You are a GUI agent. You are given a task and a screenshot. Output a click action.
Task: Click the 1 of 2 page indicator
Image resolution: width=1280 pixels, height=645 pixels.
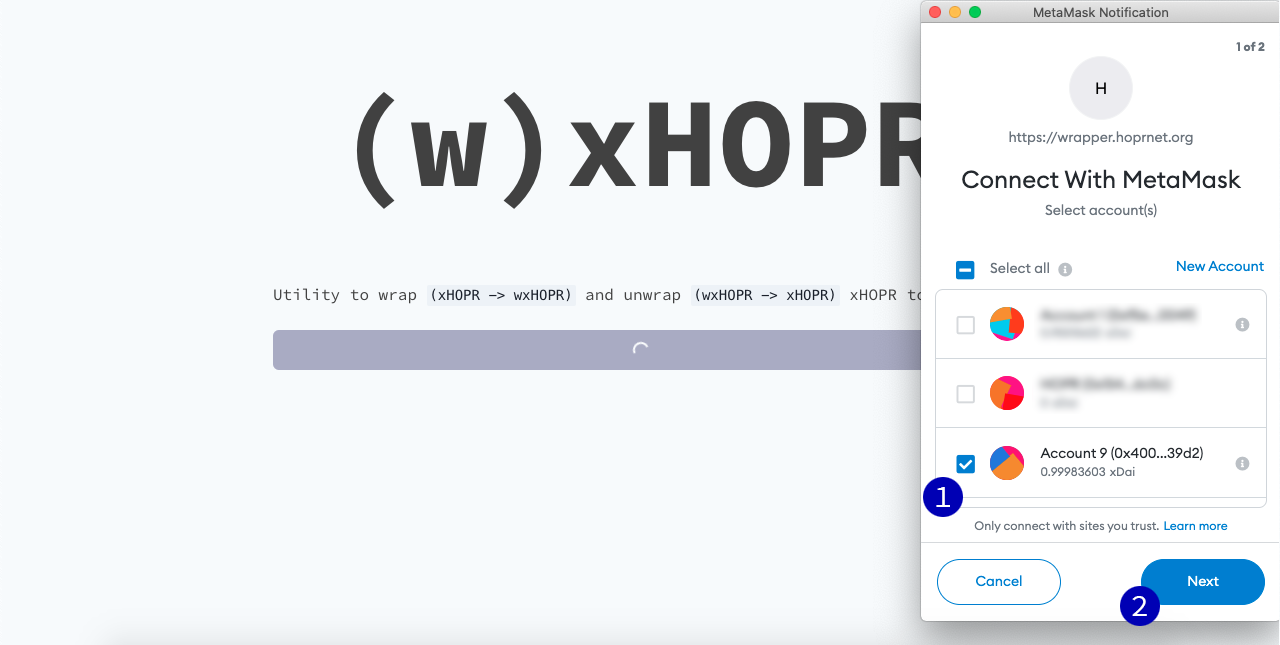1250,47
